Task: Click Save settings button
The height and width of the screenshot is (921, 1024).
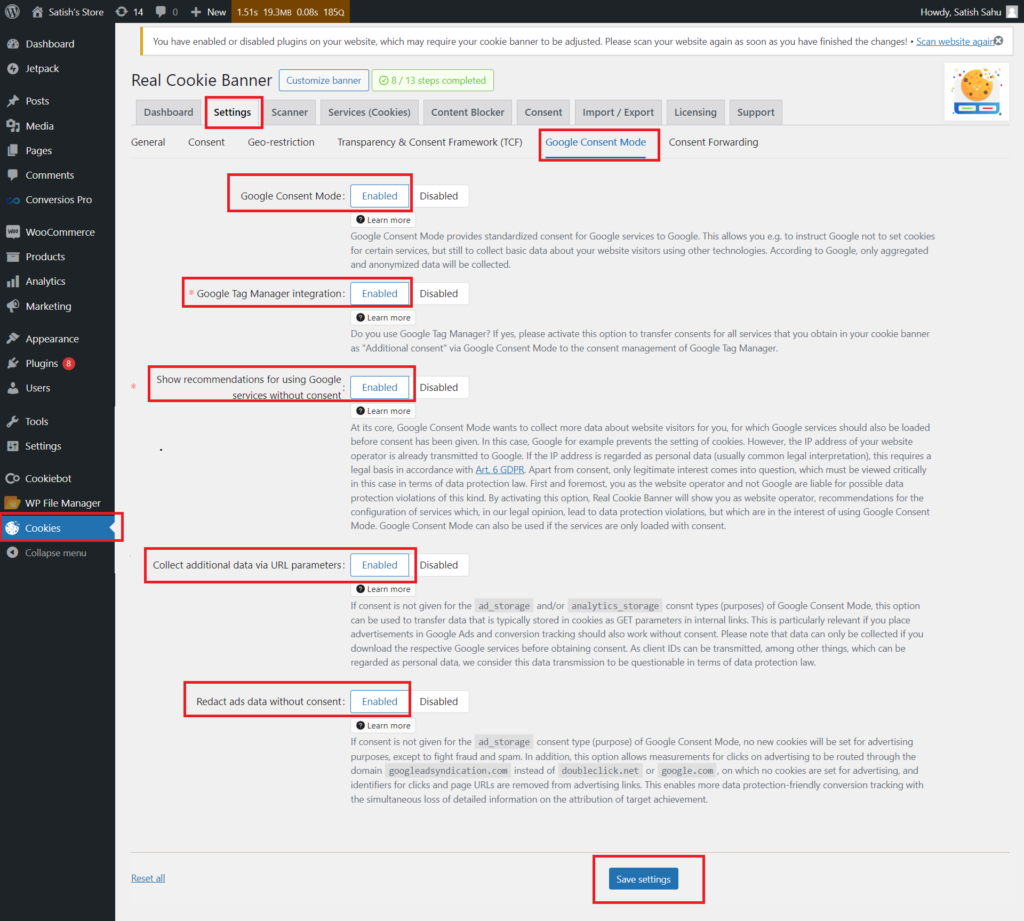Action: click(x=643, y=879)
